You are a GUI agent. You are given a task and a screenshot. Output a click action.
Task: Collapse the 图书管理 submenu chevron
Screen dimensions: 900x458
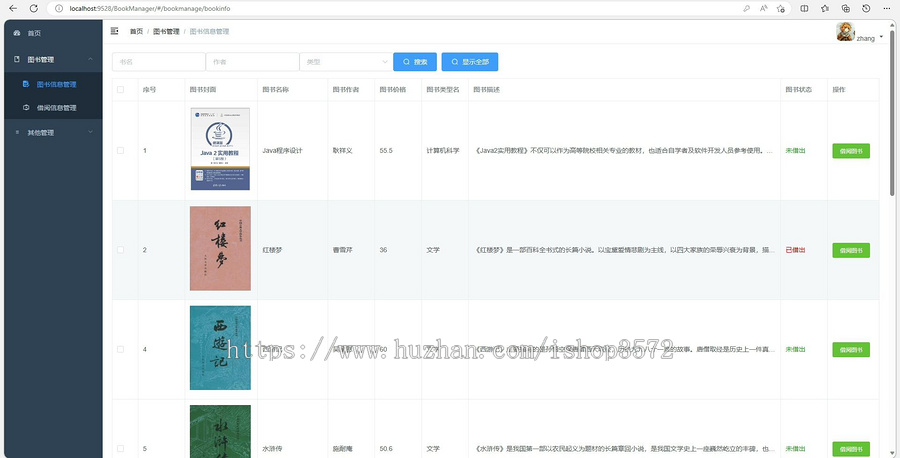click(x=90, y=59)
